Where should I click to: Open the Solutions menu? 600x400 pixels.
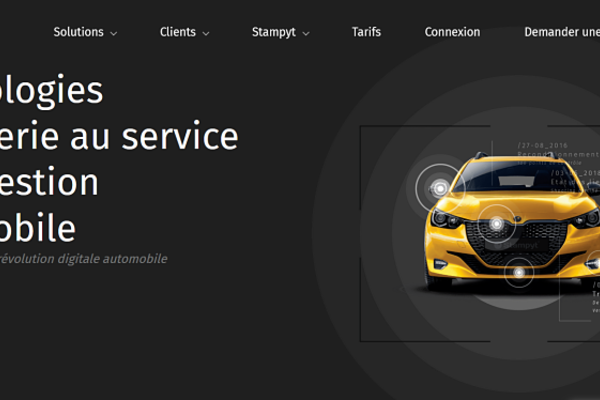click(78, 32)
